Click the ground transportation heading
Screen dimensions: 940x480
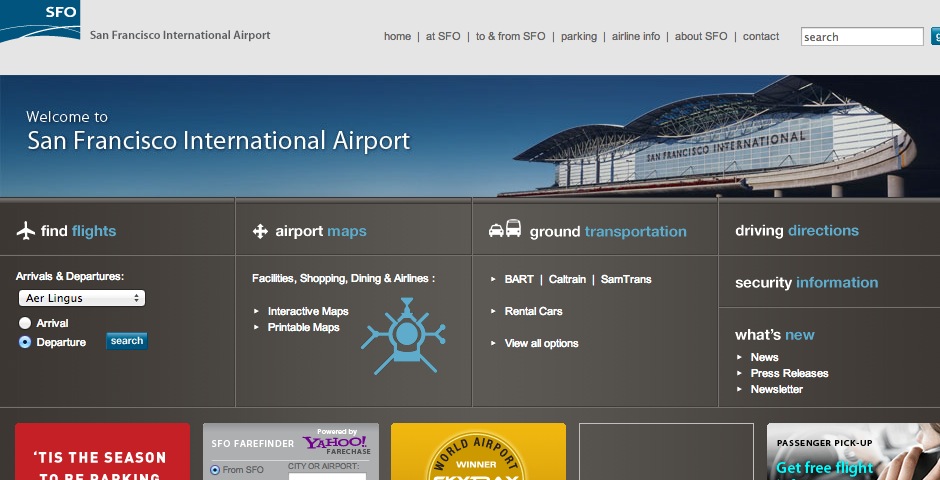click(x=608, y=232)
